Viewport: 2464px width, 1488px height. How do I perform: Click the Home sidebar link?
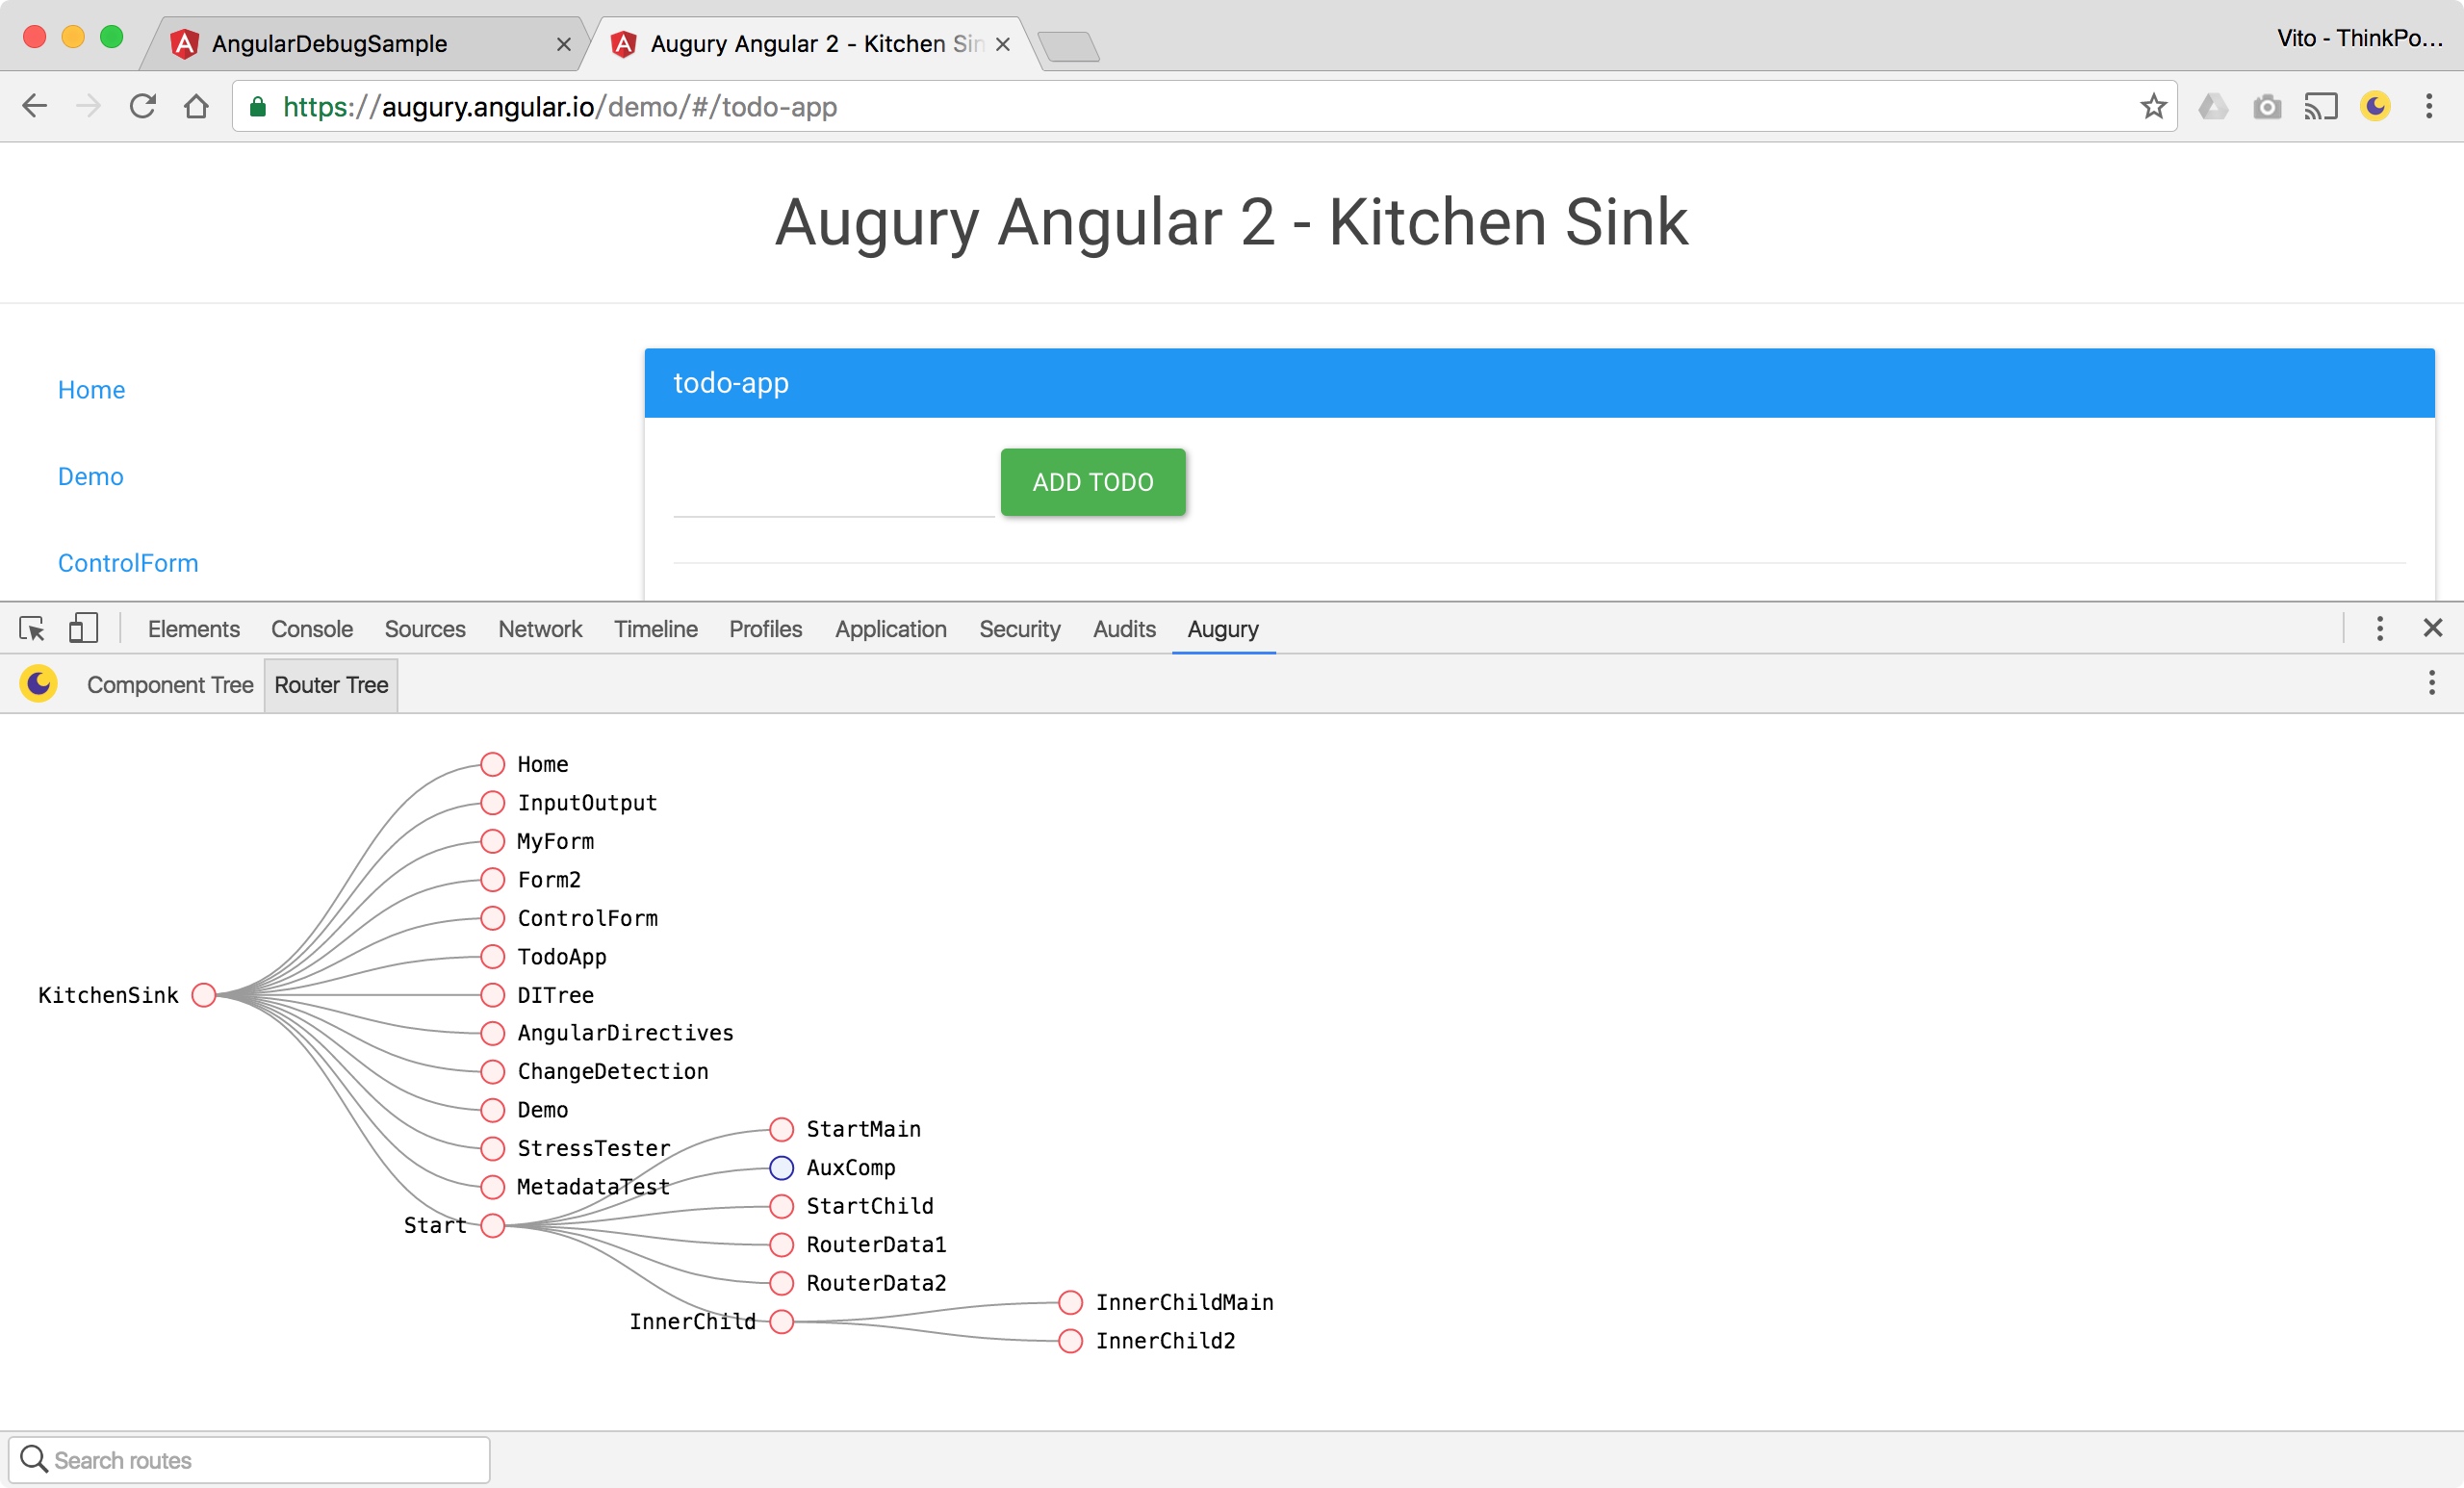point(91,390)
